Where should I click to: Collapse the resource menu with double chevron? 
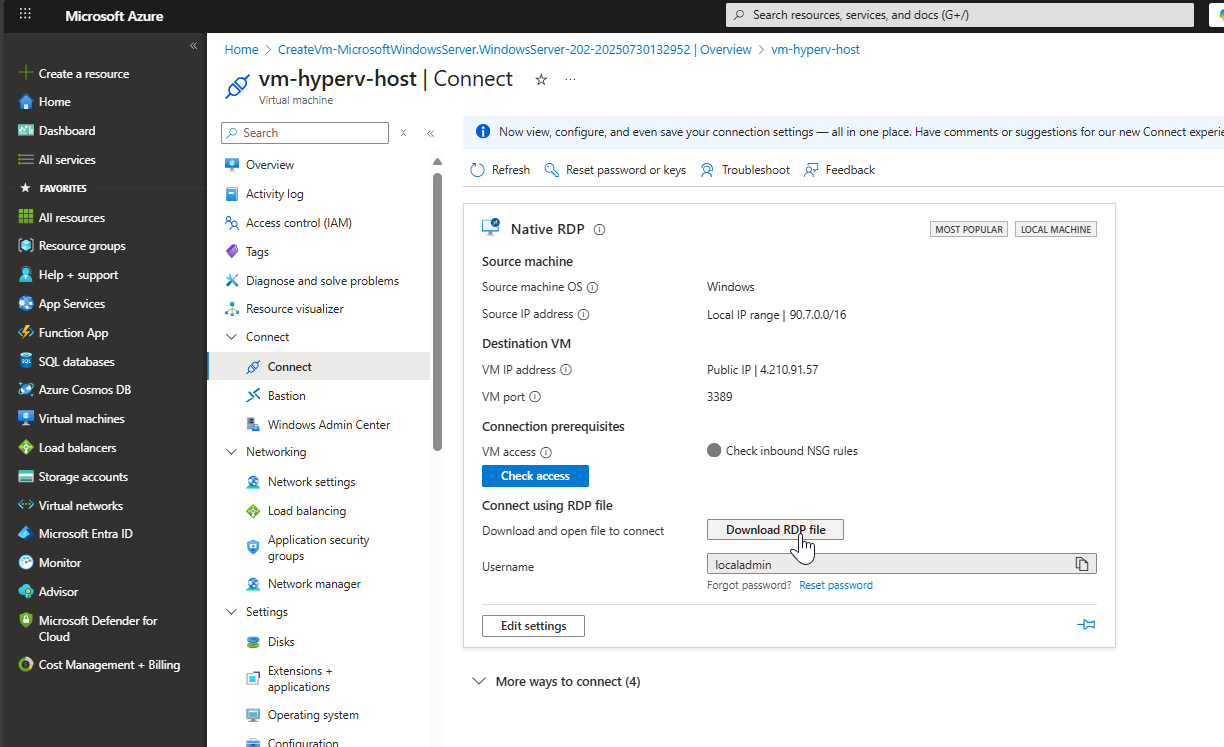[430, 133]
